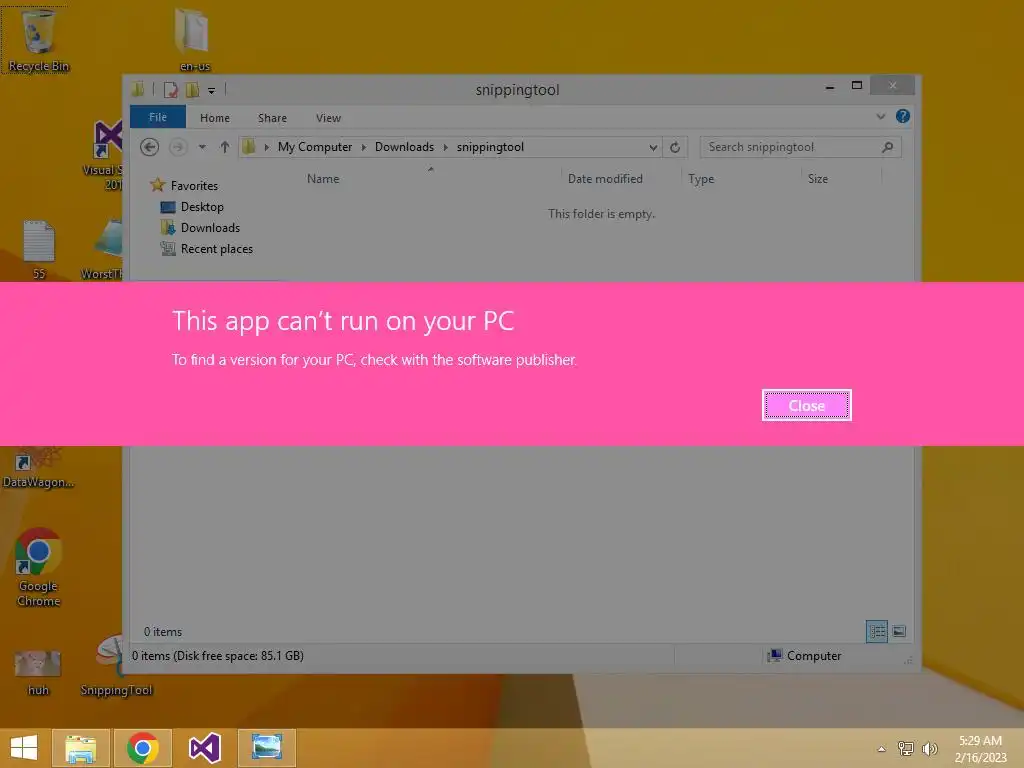The height and width of the screenshot is (768, 1024).
Task: Open the Visual Studio desktop shortcut
Action: (x=106, y=155)
